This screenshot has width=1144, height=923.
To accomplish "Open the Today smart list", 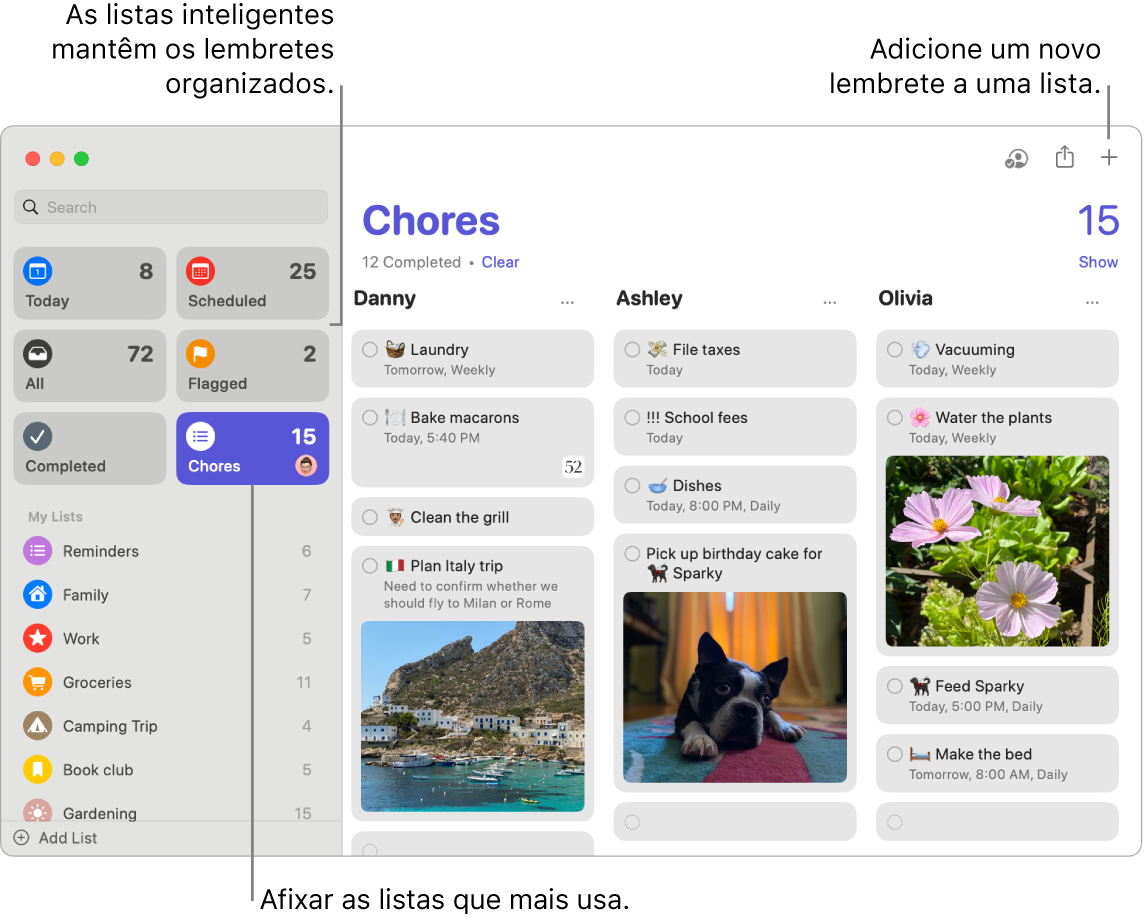I will click(x=90, y=283).
